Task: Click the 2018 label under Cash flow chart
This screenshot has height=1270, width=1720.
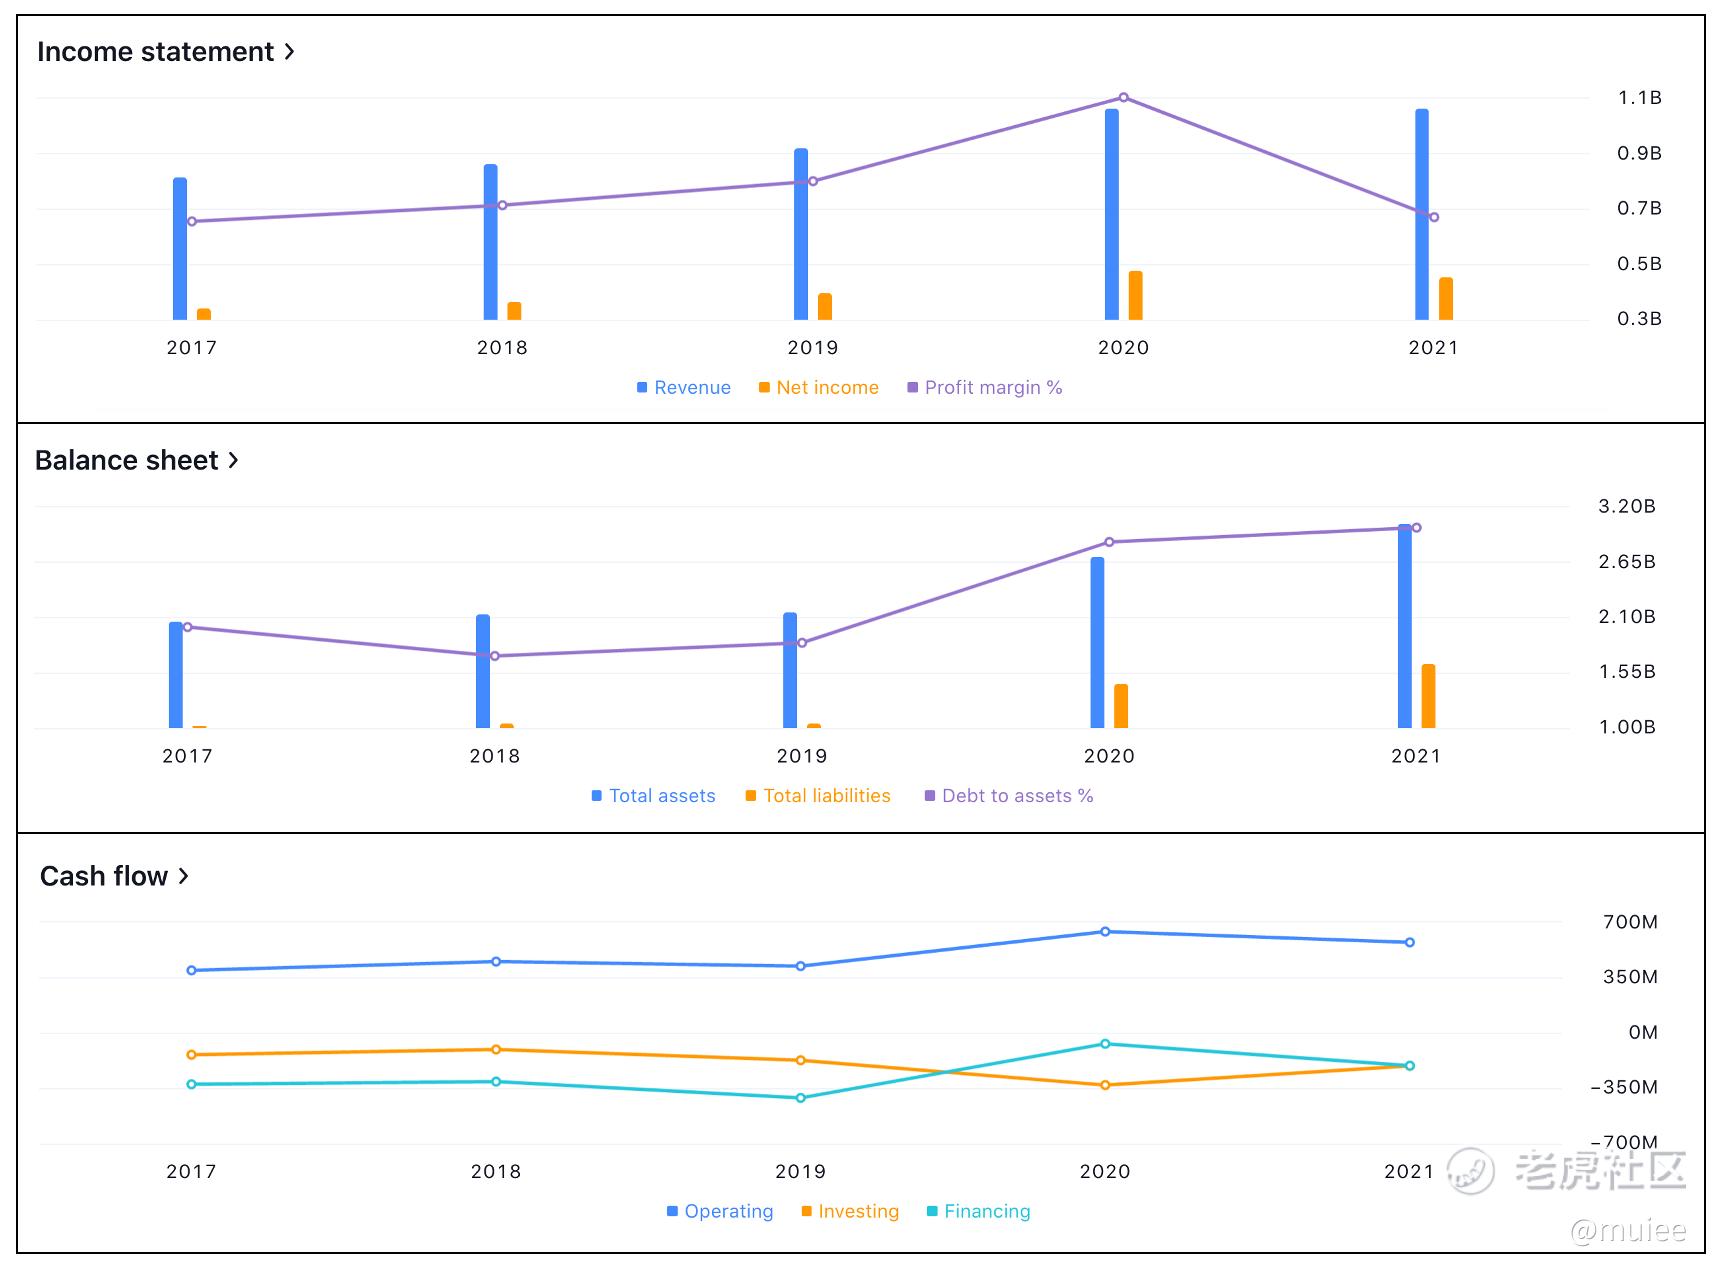Action: click(496, 1172)
